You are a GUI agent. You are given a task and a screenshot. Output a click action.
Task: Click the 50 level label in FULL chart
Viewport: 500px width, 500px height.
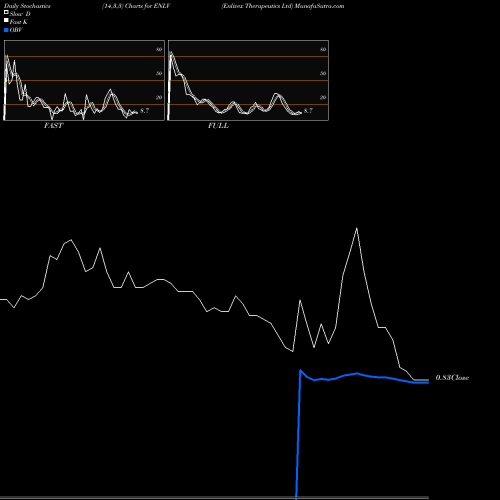click(x=323, y=73)
